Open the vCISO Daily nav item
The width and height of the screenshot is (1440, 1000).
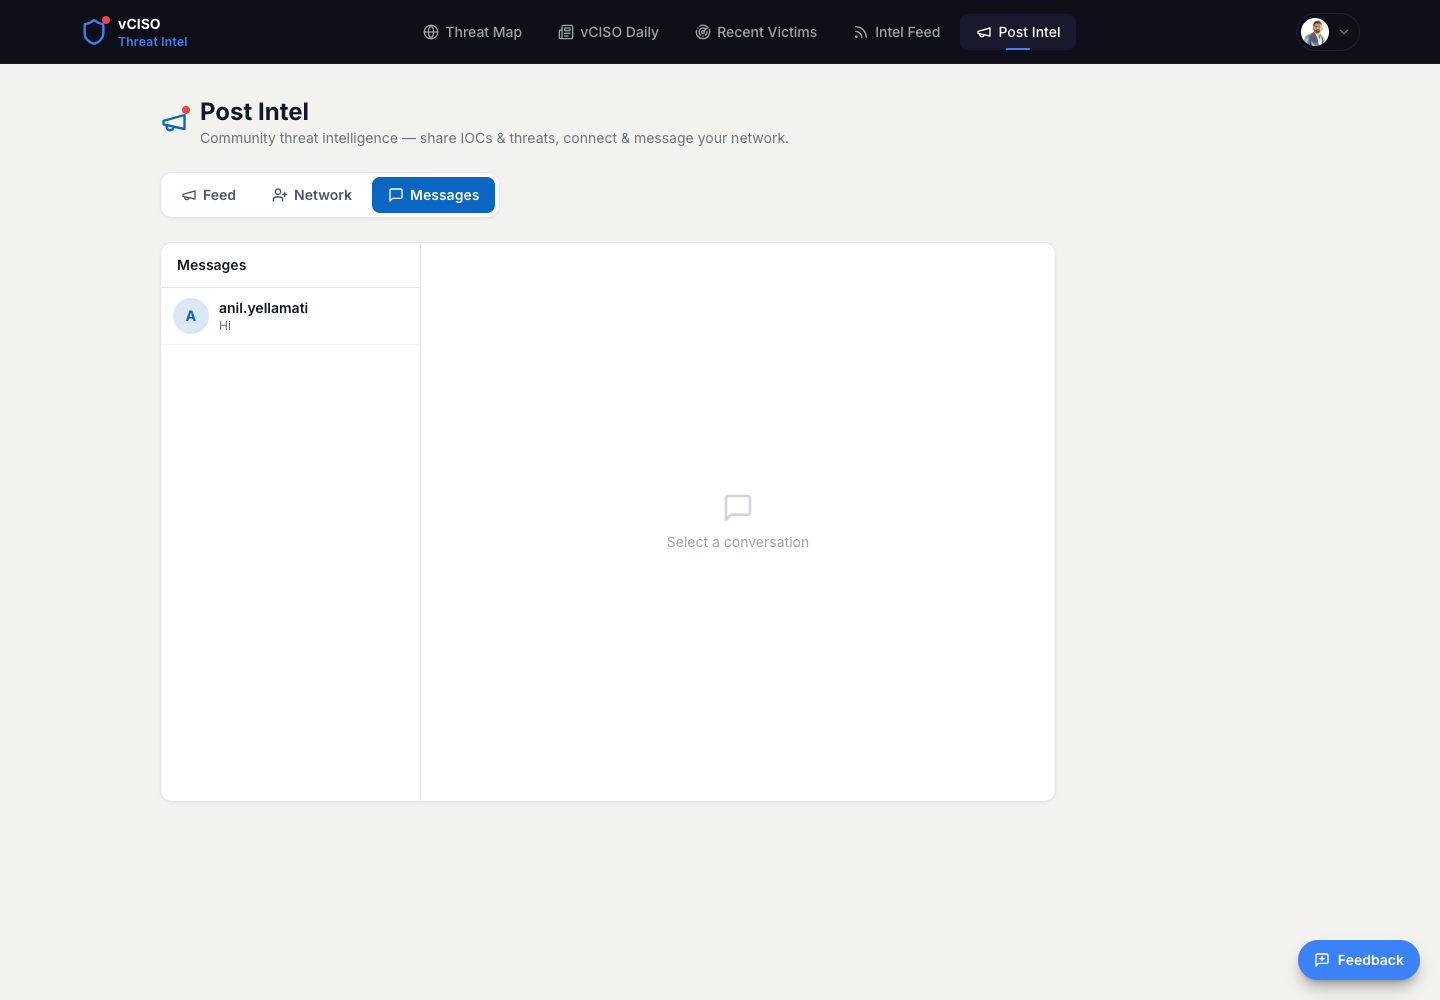[x=608, y=32]
